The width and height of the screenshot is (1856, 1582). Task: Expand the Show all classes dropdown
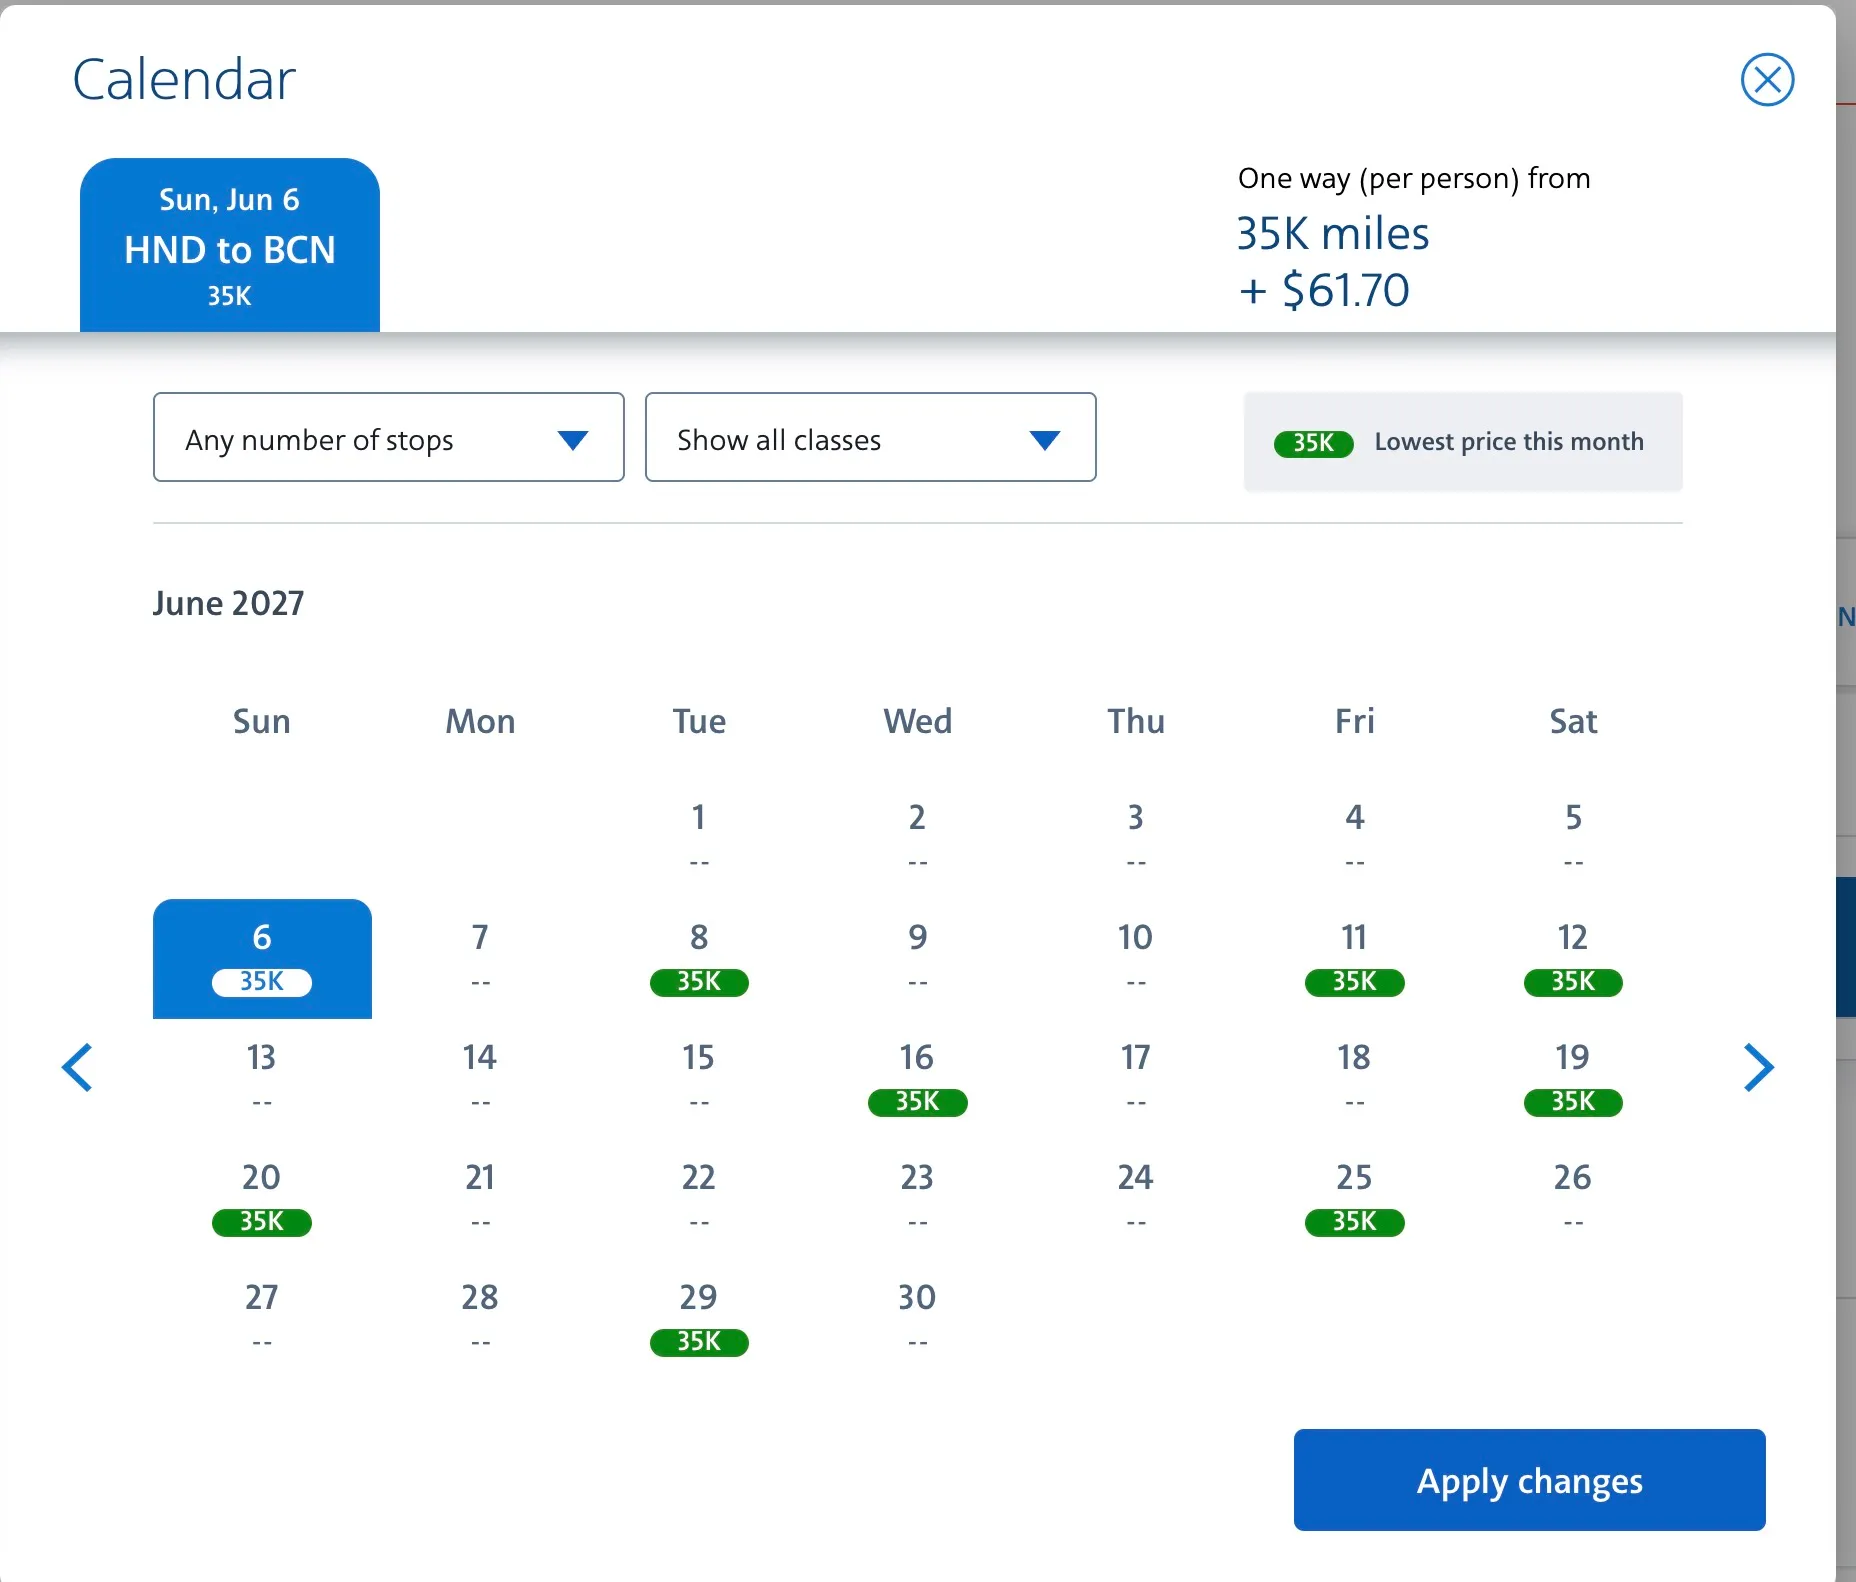(x=871, y=437)
